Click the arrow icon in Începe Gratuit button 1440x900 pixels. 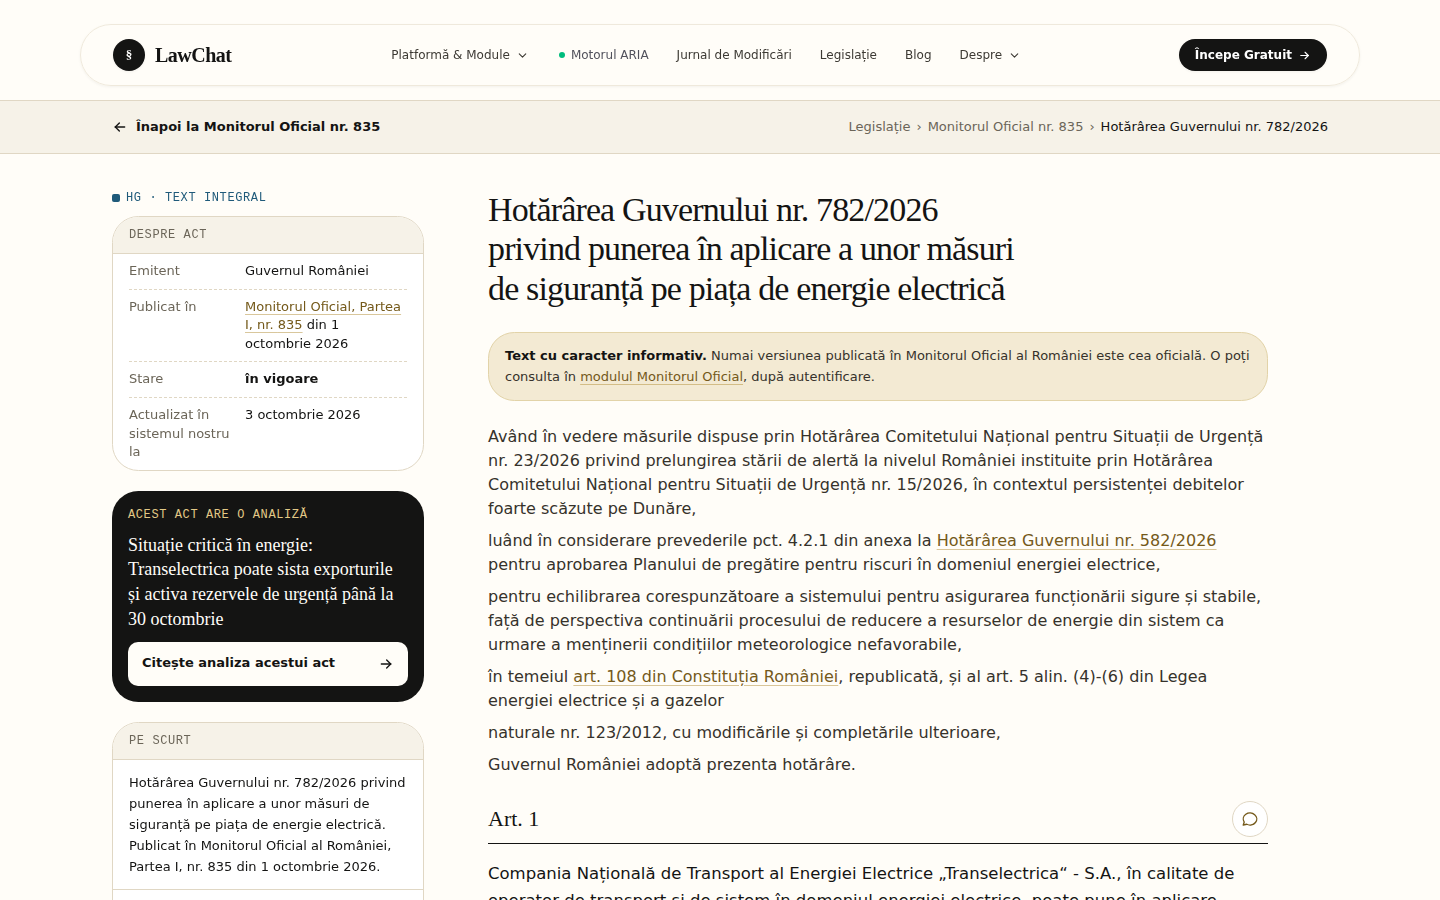[x=1305, y=55]
